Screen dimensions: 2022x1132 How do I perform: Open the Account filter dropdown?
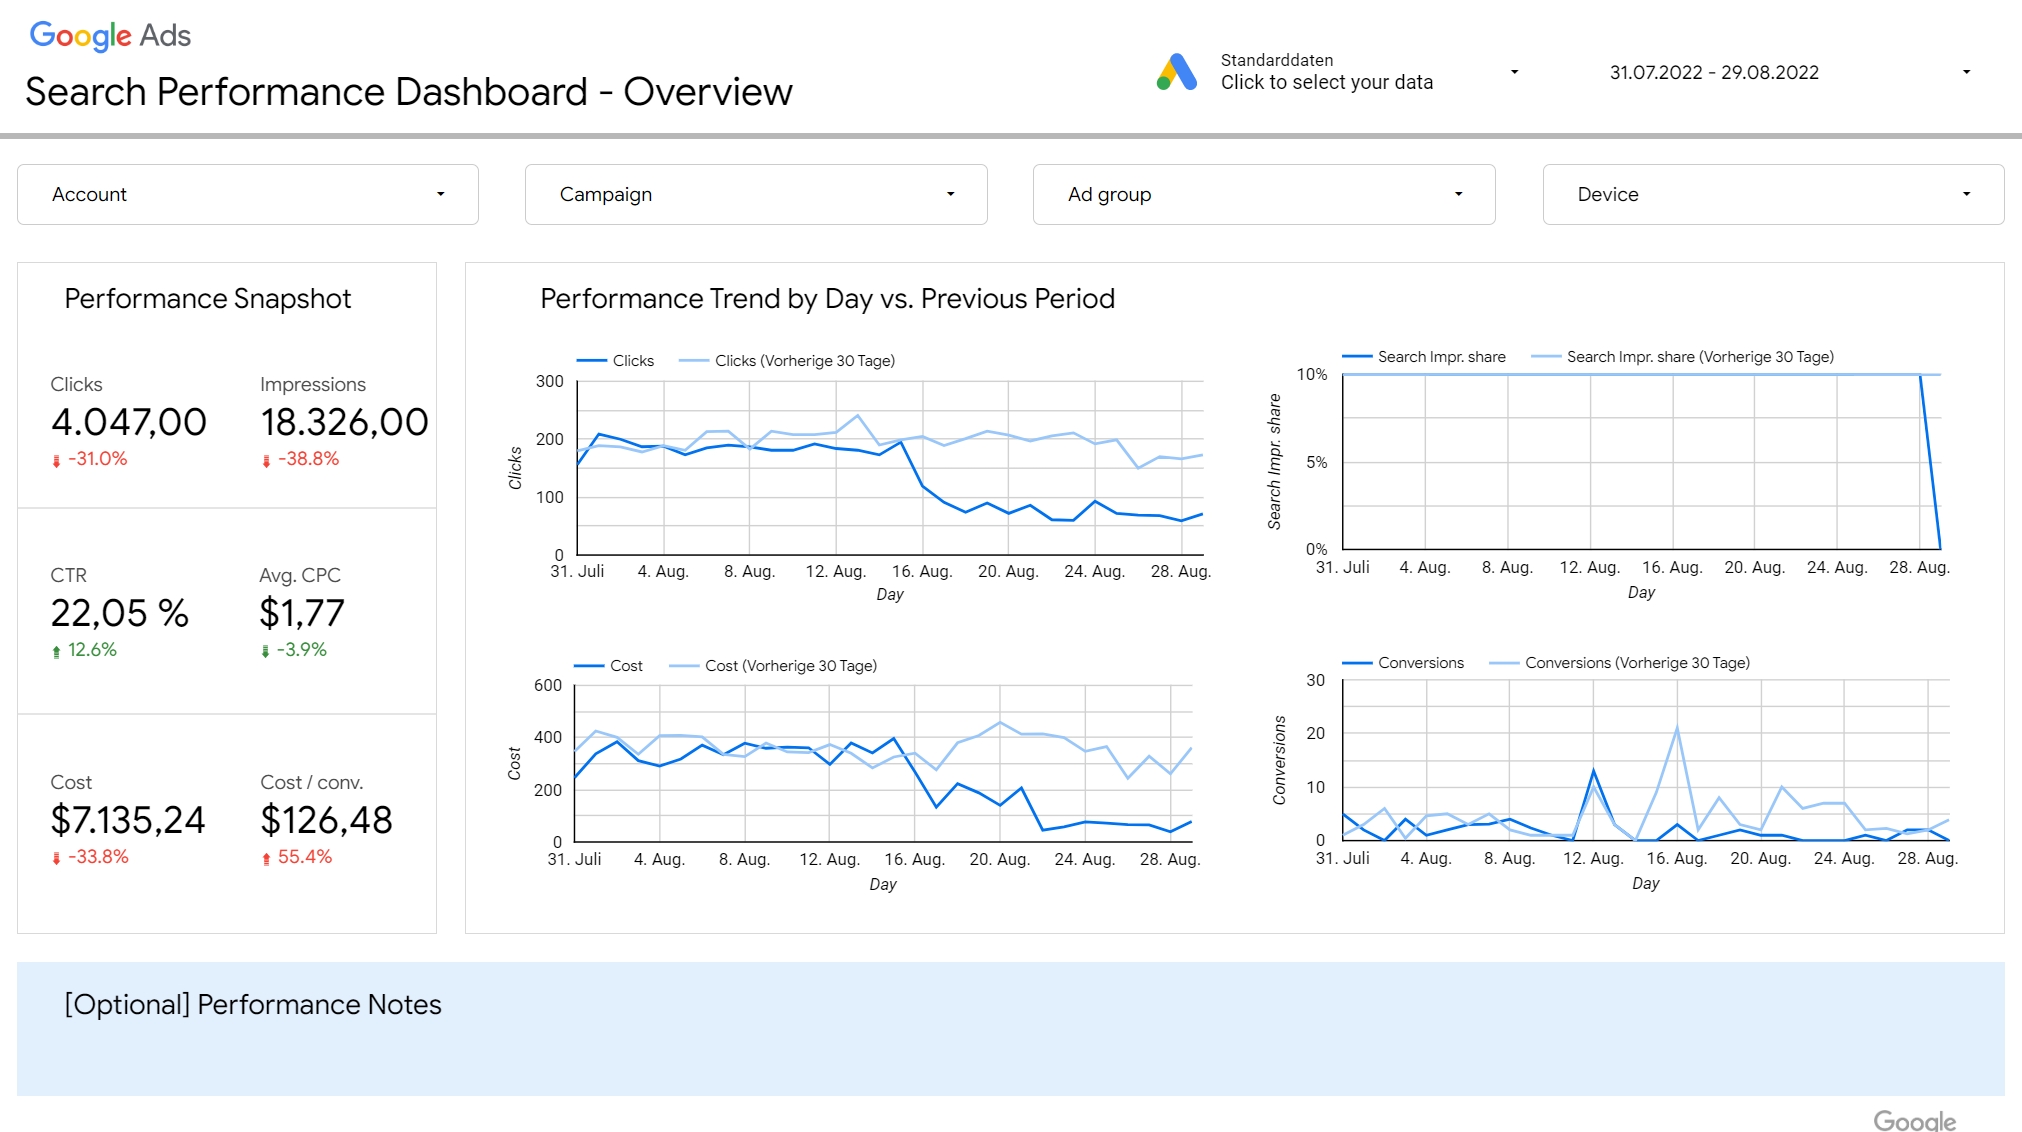[247, 195]
